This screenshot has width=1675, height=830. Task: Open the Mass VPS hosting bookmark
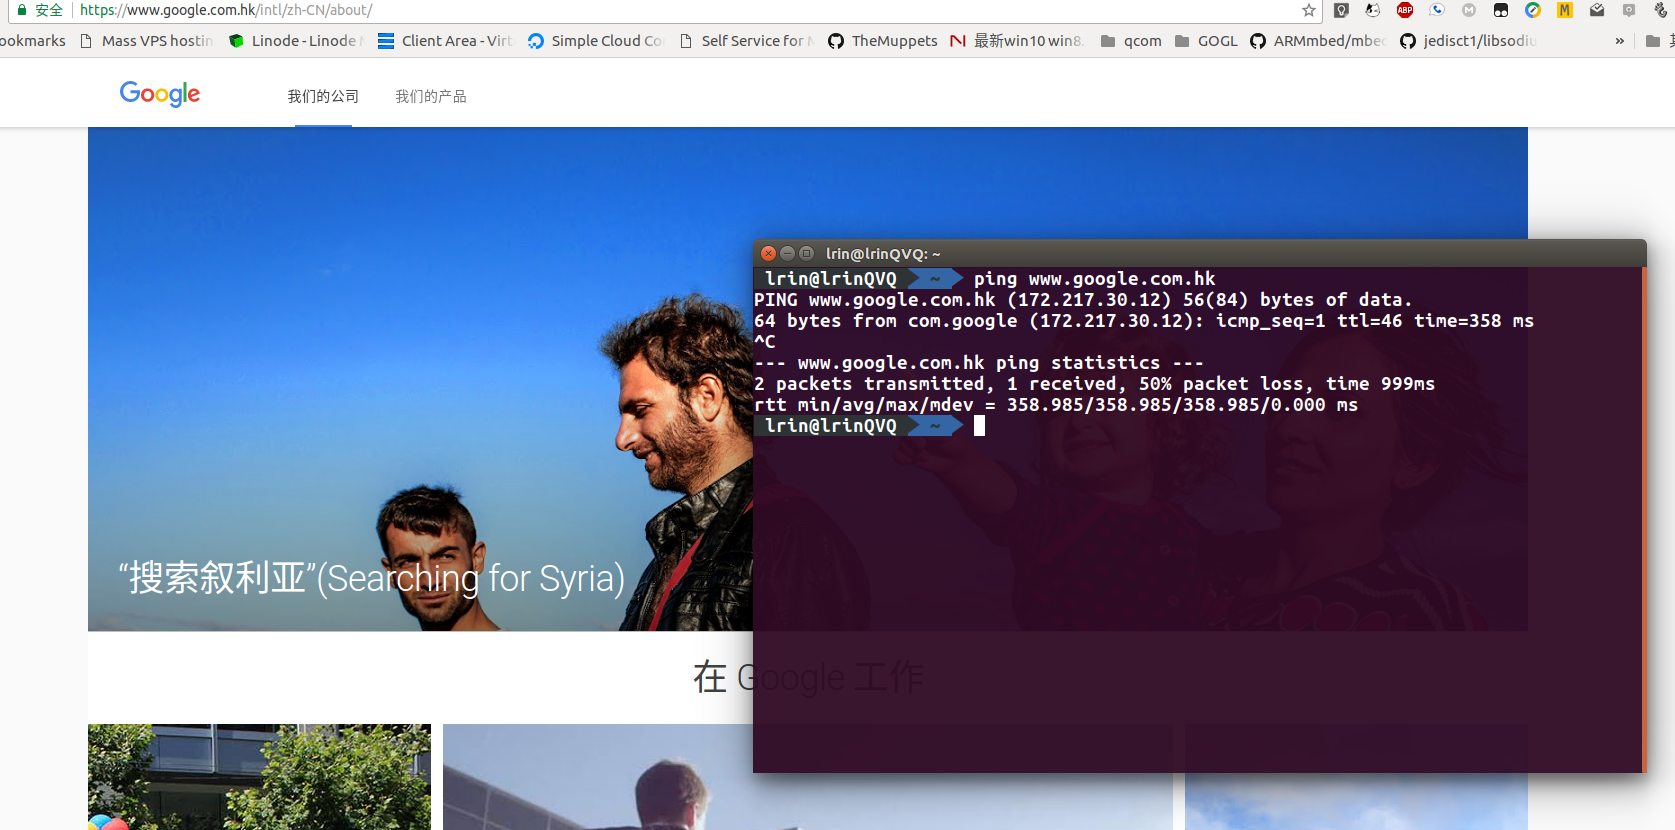pos(147,41)
